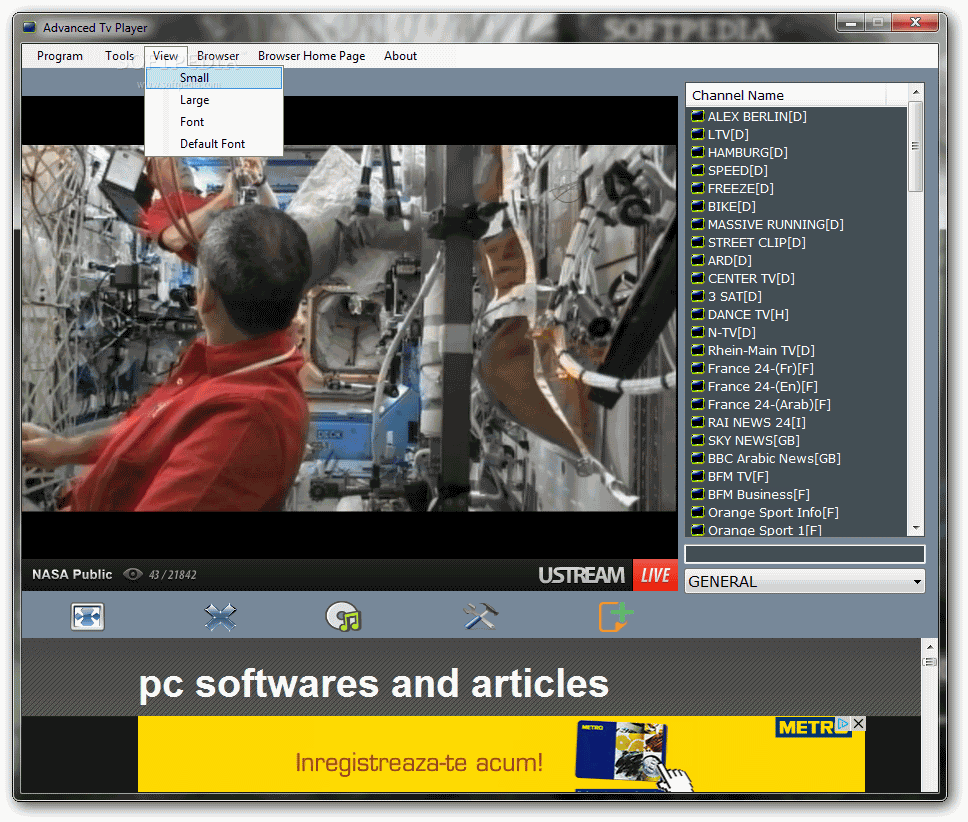Click the pc softwares and articles heading
This screenshot has width=968, height=822.
coord(373,684)
